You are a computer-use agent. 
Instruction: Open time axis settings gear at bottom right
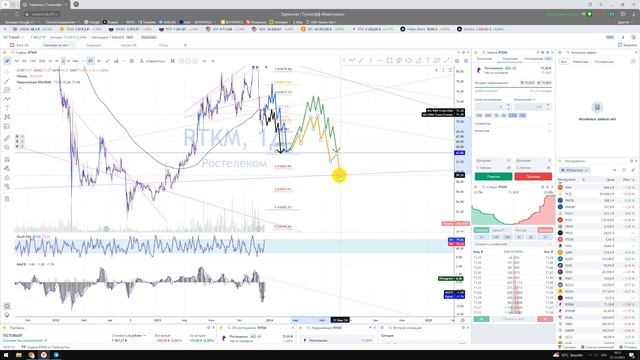click(462, 320)
